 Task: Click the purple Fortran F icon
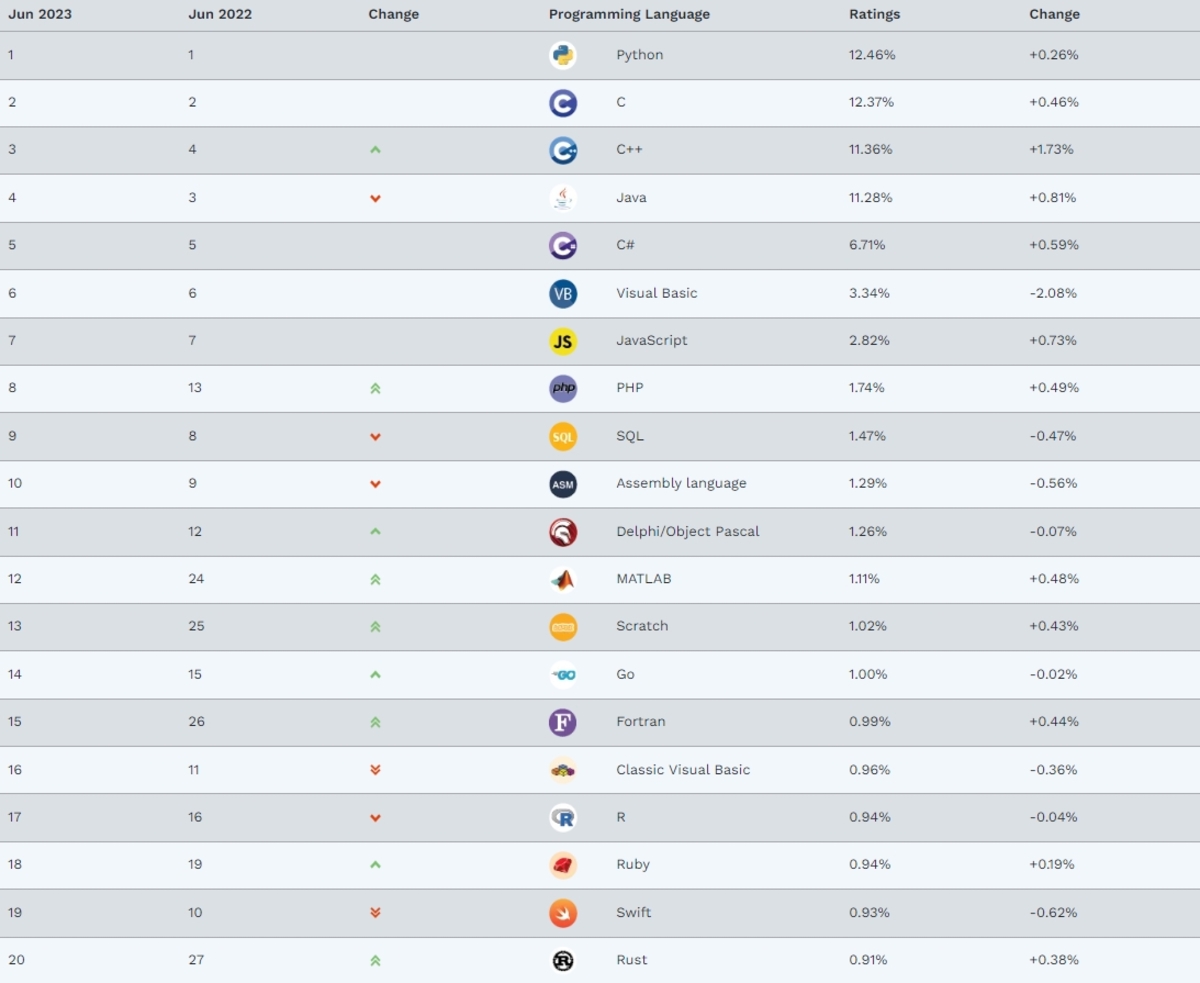point(563,722)
